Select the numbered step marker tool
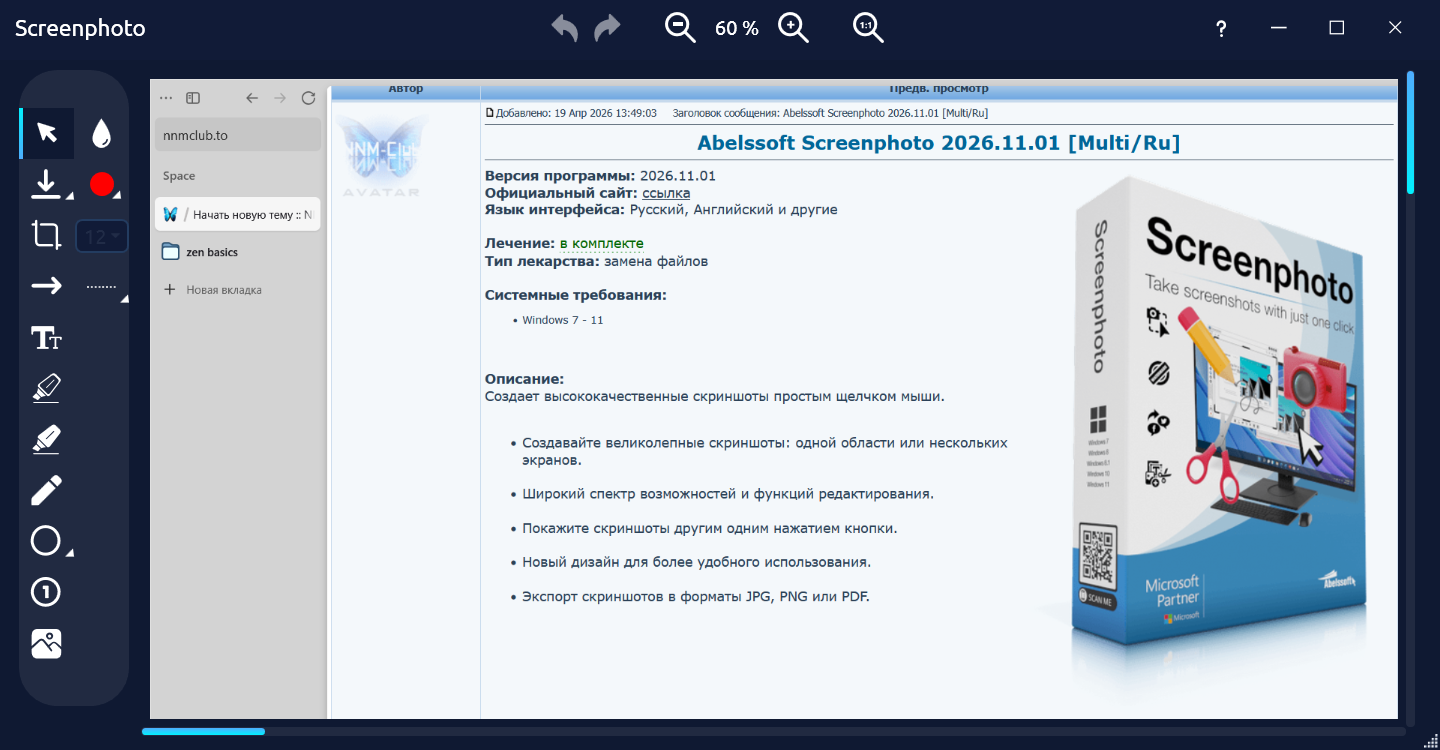Viewport: 1440px width, 750px height. coord(46,592)
